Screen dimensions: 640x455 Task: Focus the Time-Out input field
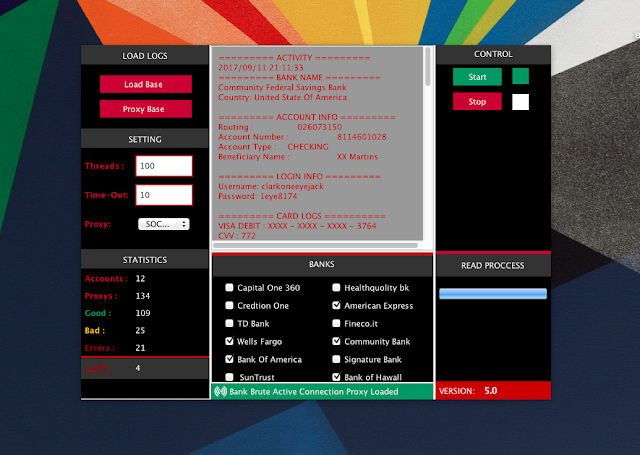click(x=164, y=195)
